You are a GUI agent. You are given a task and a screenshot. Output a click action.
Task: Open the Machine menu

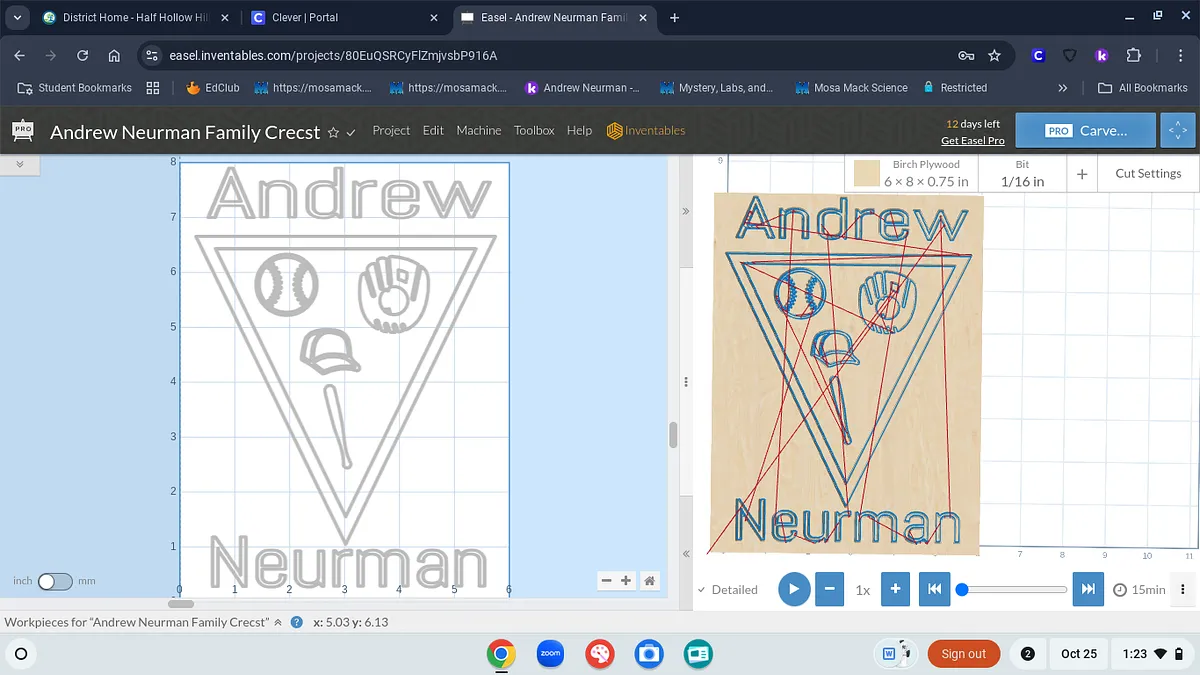tap(479, 130)
